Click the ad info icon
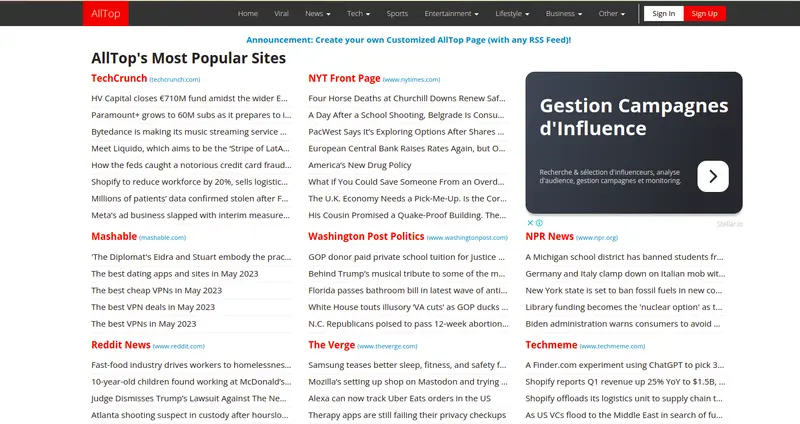Screen dimensions: 800x424 [x=539, y=223]
